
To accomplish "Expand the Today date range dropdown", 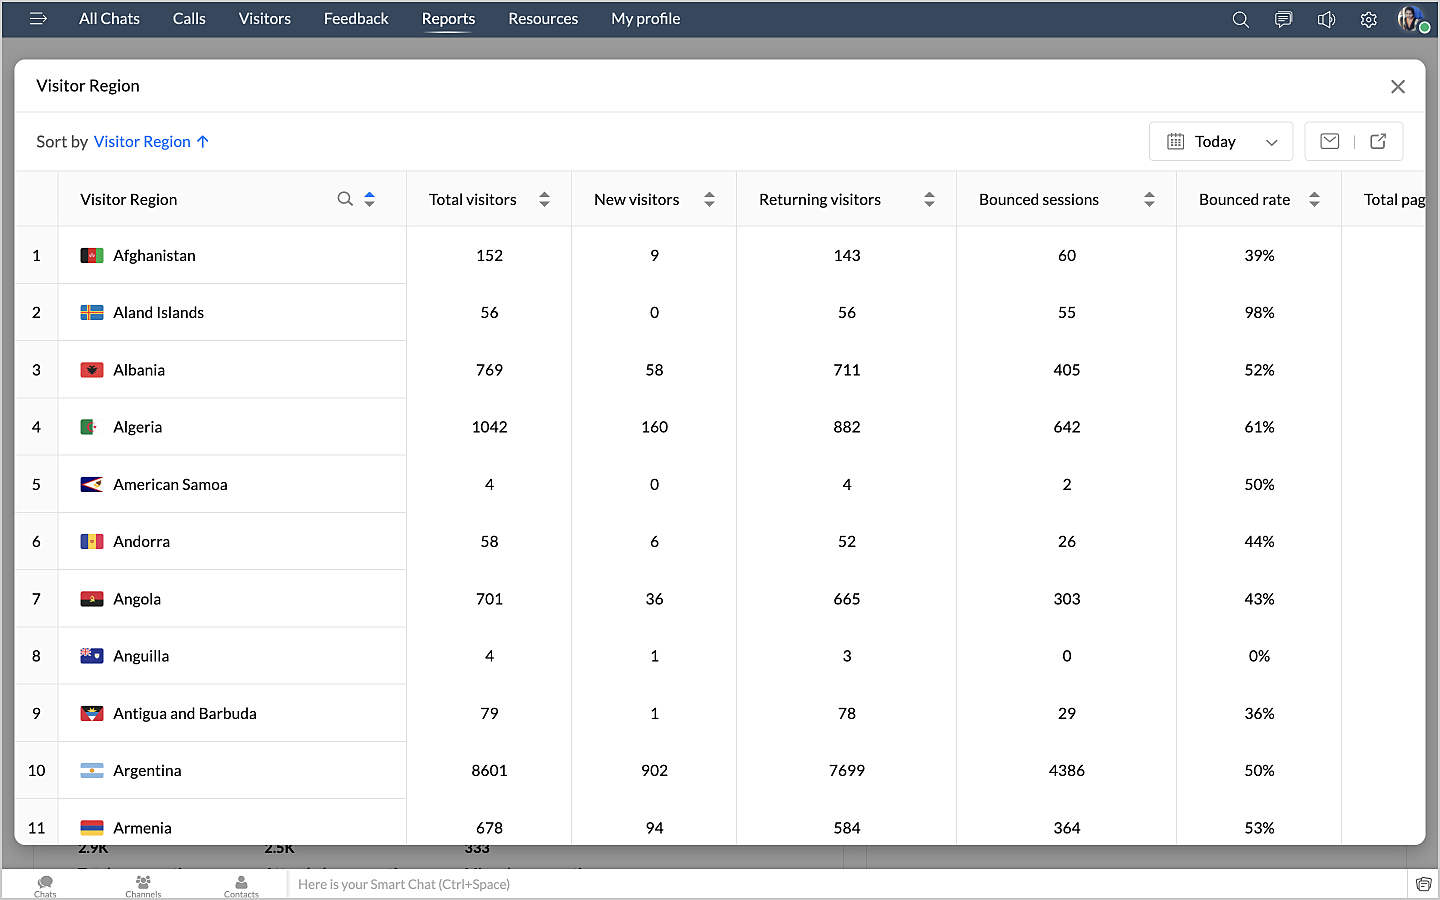I will (1221, 141).
